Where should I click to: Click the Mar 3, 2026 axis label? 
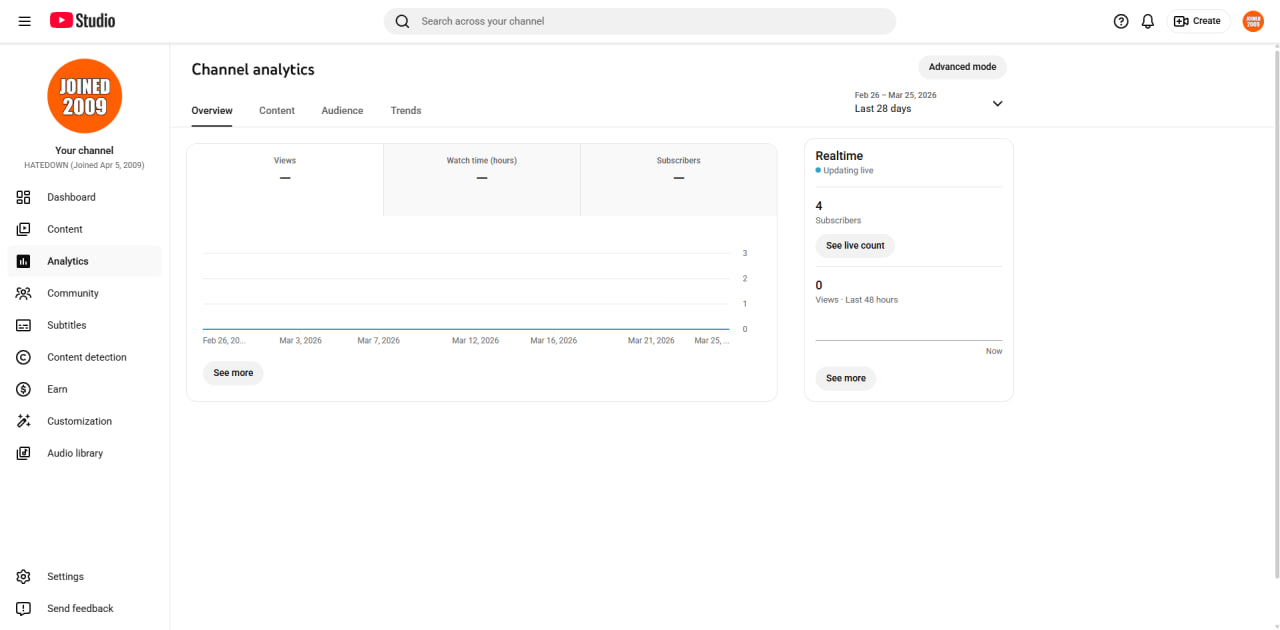[300, 341]
